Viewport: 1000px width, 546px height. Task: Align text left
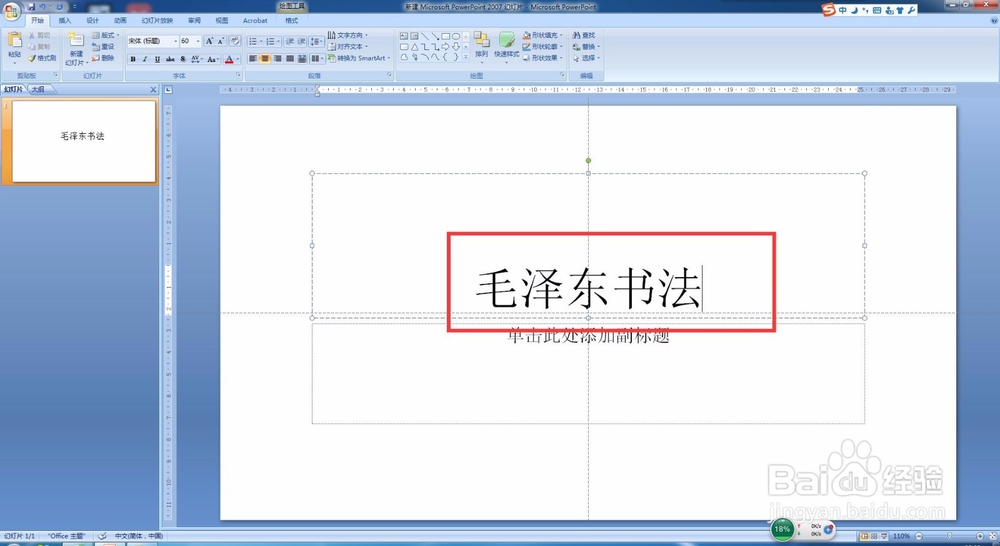pyautogui.click(x=253, y=59)
